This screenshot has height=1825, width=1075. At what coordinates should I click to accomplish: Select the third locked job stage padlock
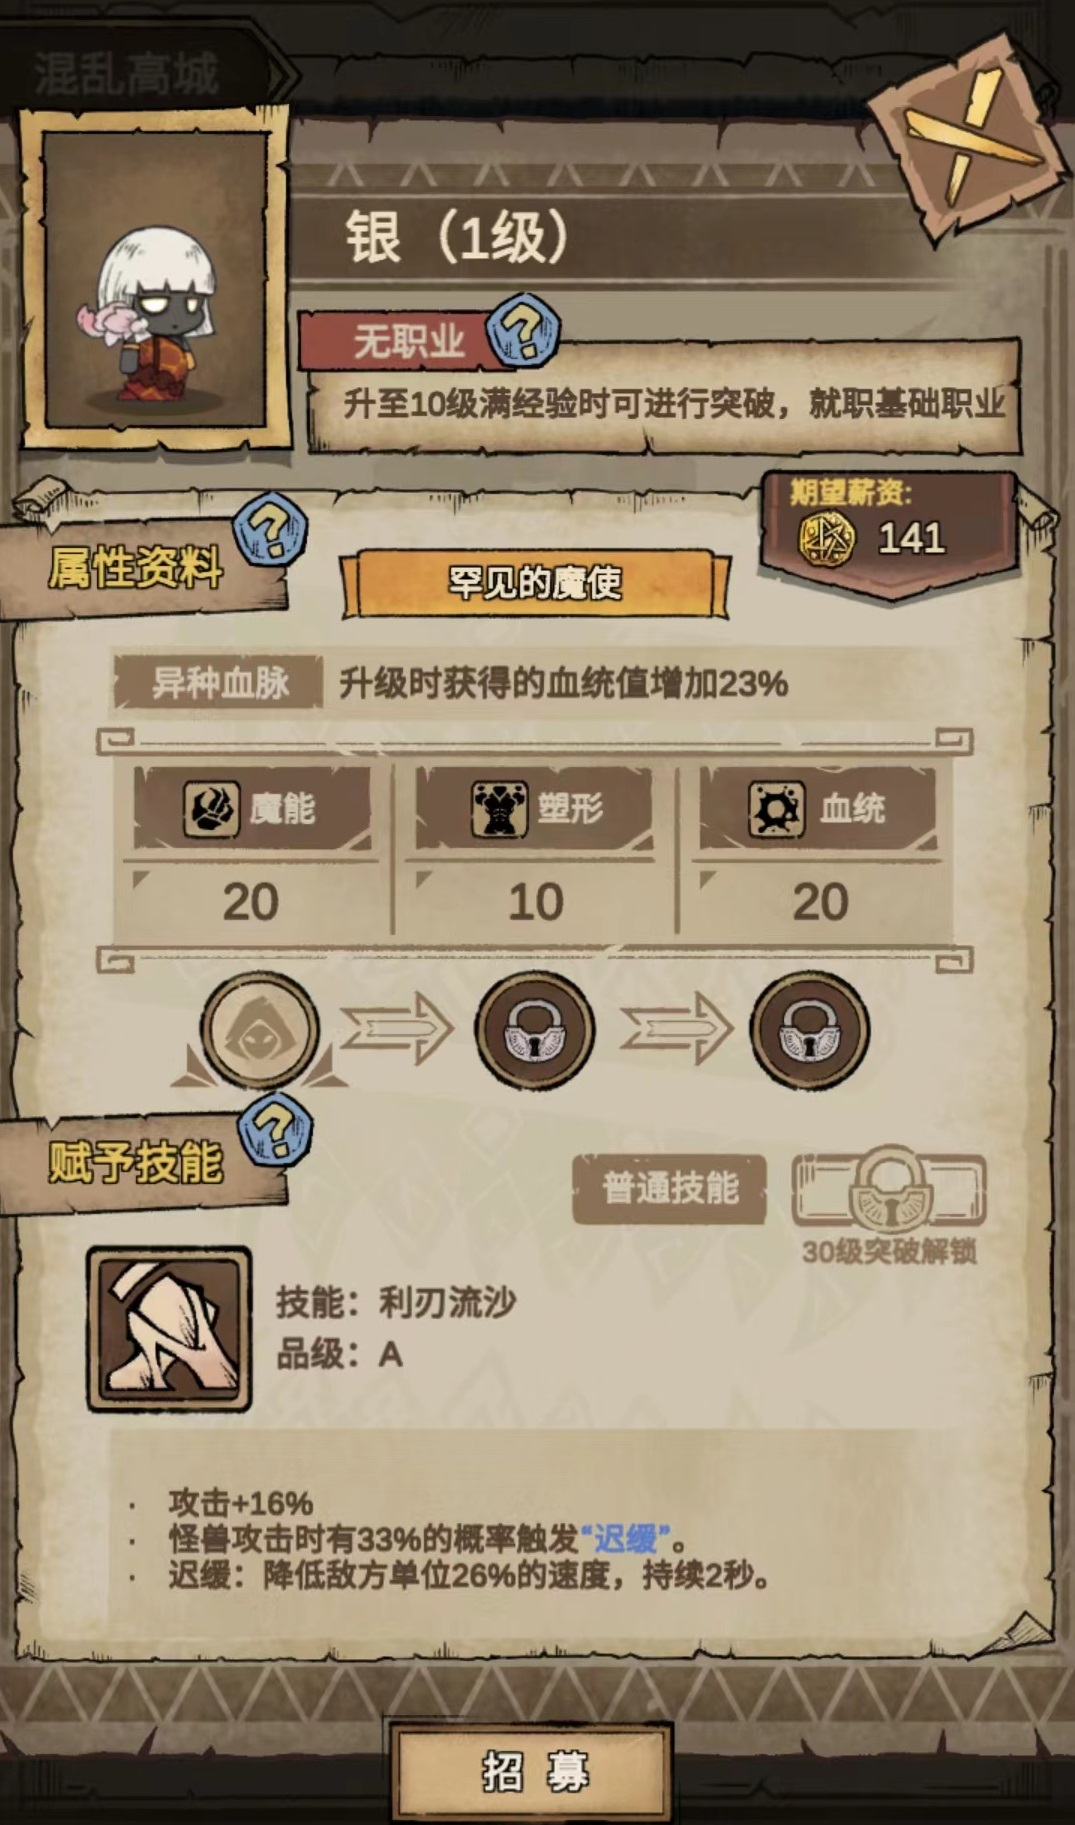click(810, 1030)
